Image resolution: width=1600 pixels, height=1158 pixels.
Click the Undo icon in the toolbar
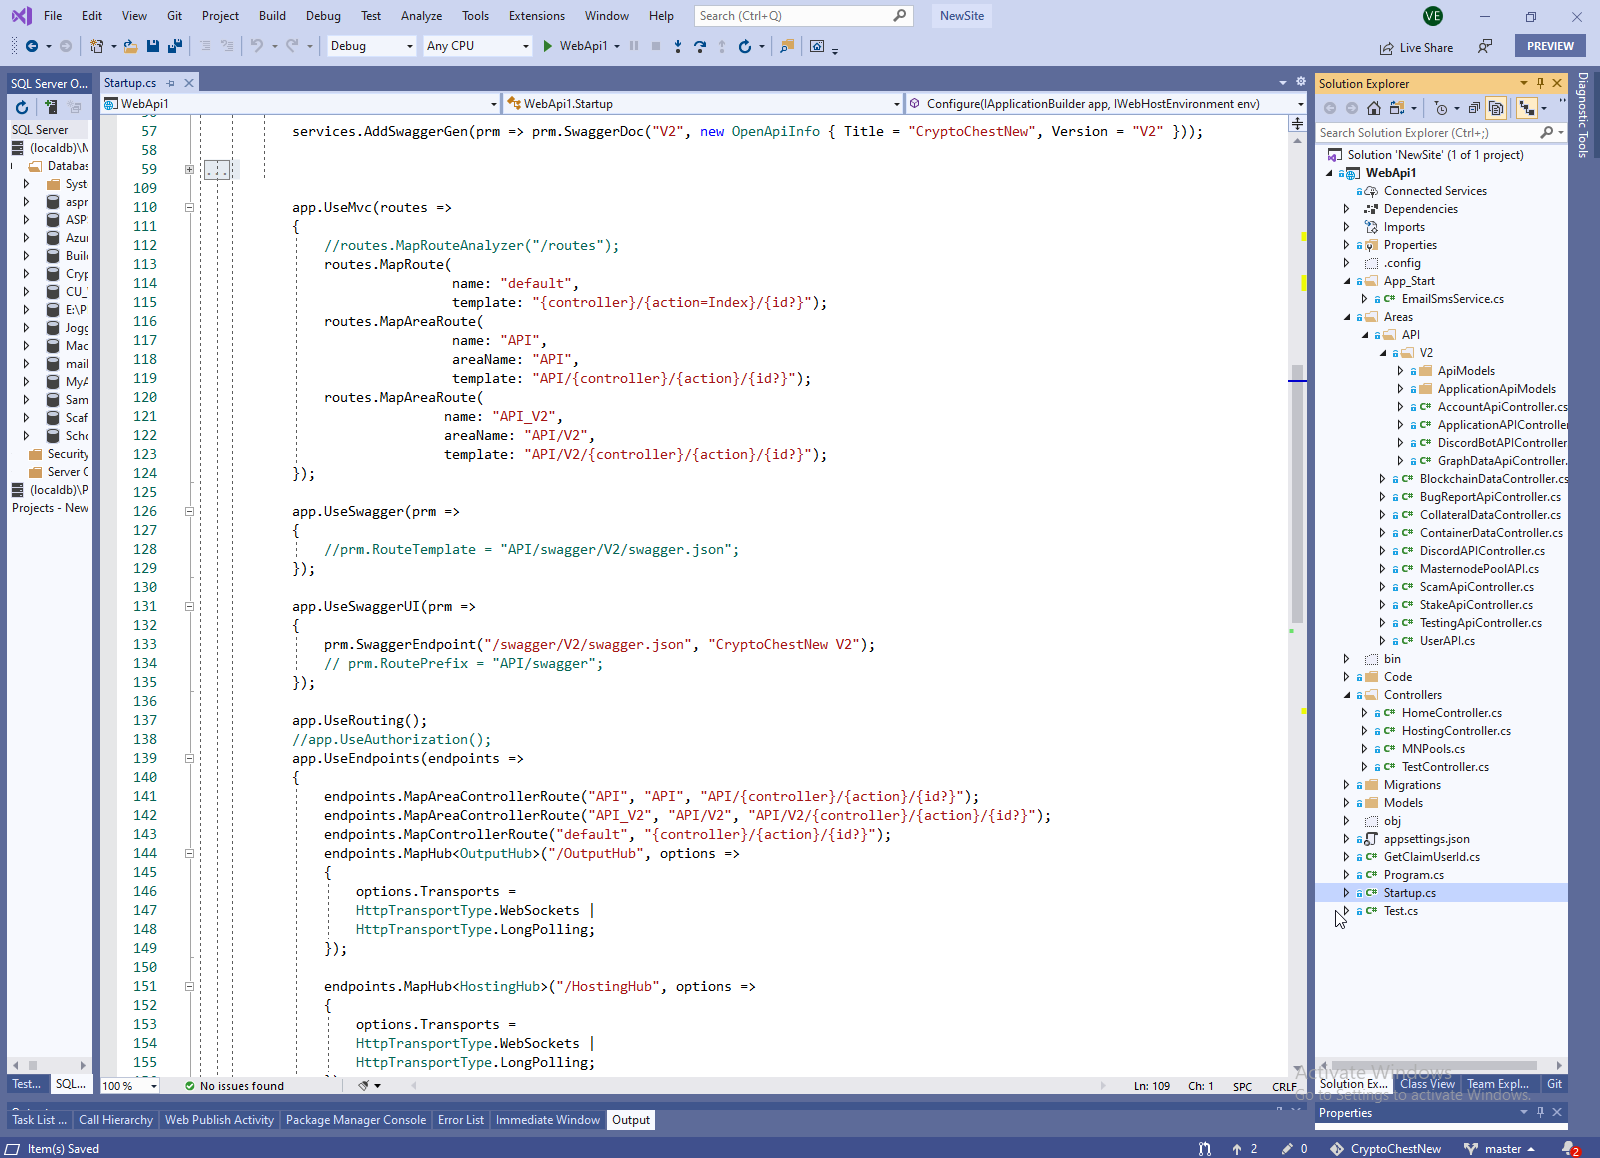[x=257, y=46]
